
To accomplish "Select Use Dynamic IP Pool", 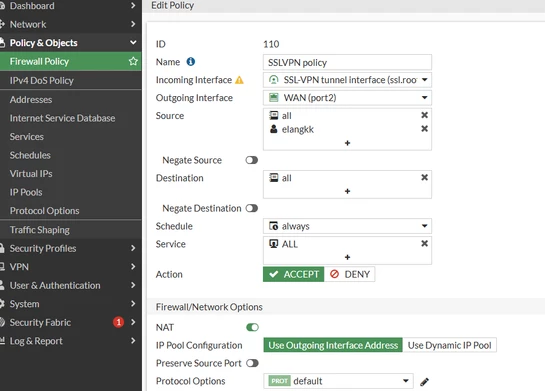I will click(x=449, y=345).
